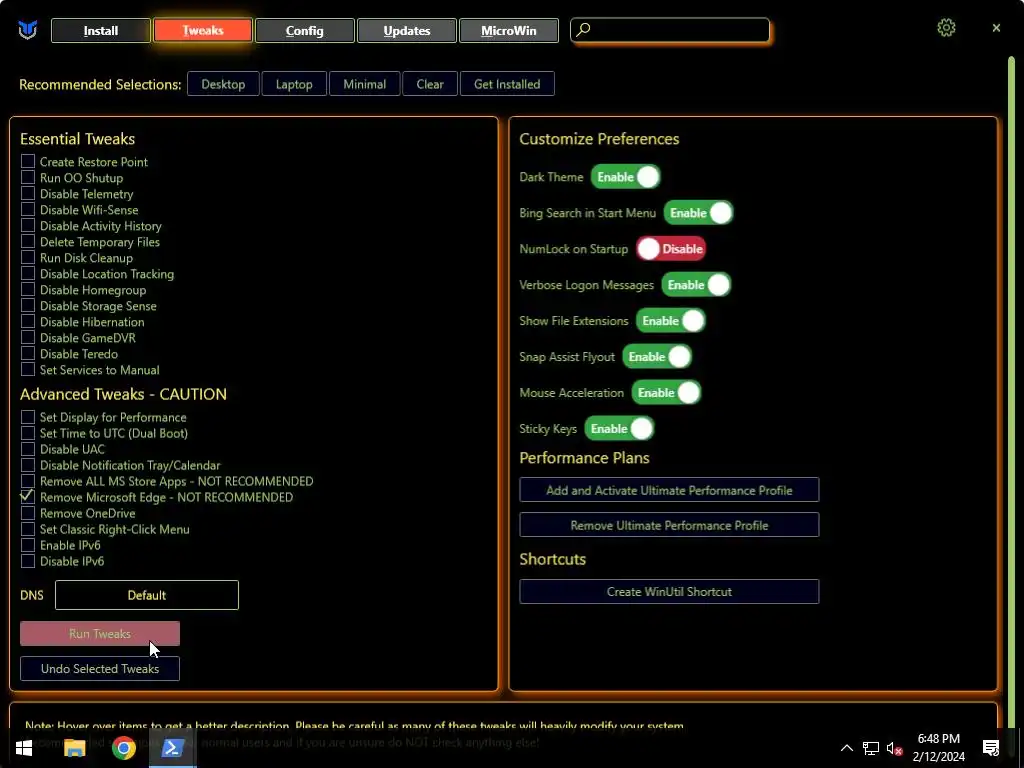Click the WinUtil shield logo icon
1024x768 pixels.
coord(27,30)
